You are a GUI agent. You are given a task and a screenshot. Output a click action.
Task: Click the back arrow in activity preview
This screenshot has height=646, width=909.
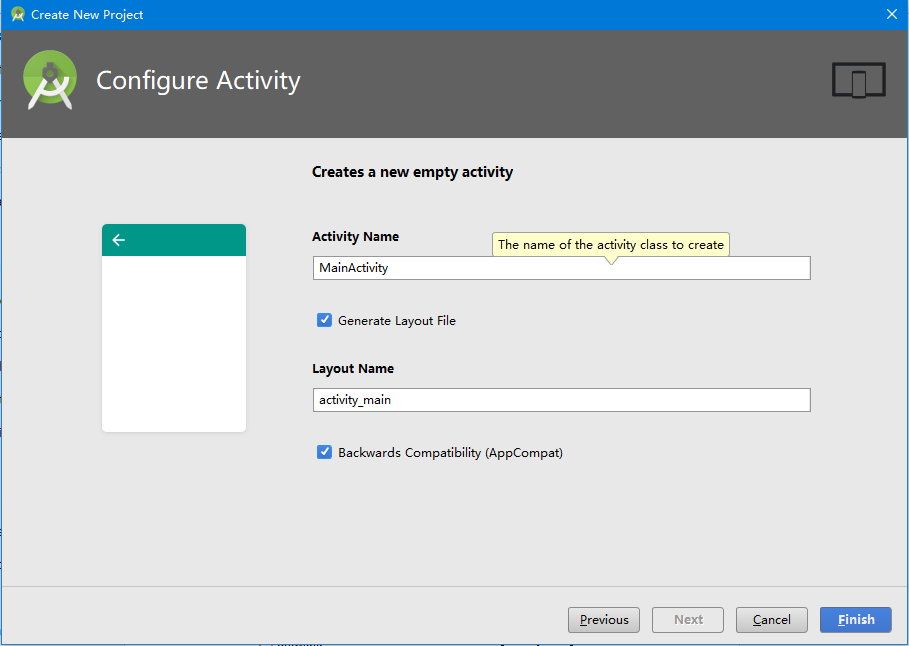tap(119, 239)
